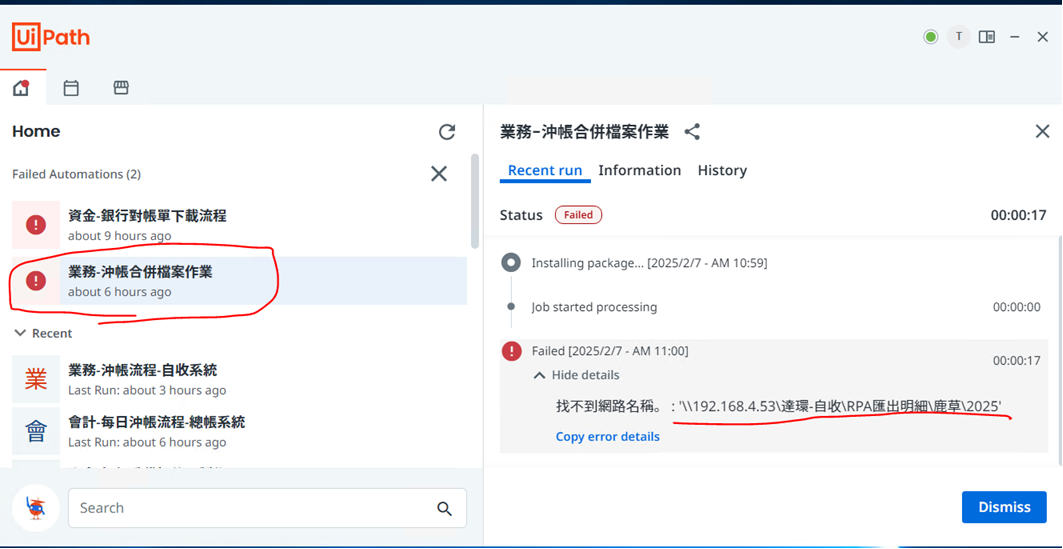Refresh the Home automation list
This screenshot has width=1063, height=549.
[x=447, y=132]
